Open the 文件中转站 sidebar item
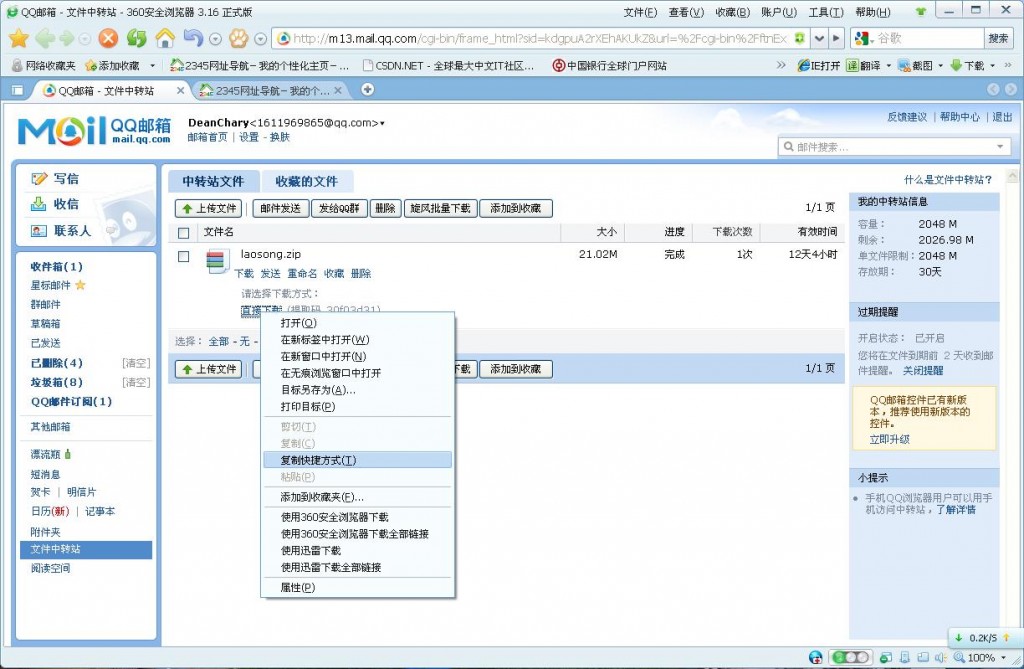This screenshot has width=1024, height=669. click(86, 549)
